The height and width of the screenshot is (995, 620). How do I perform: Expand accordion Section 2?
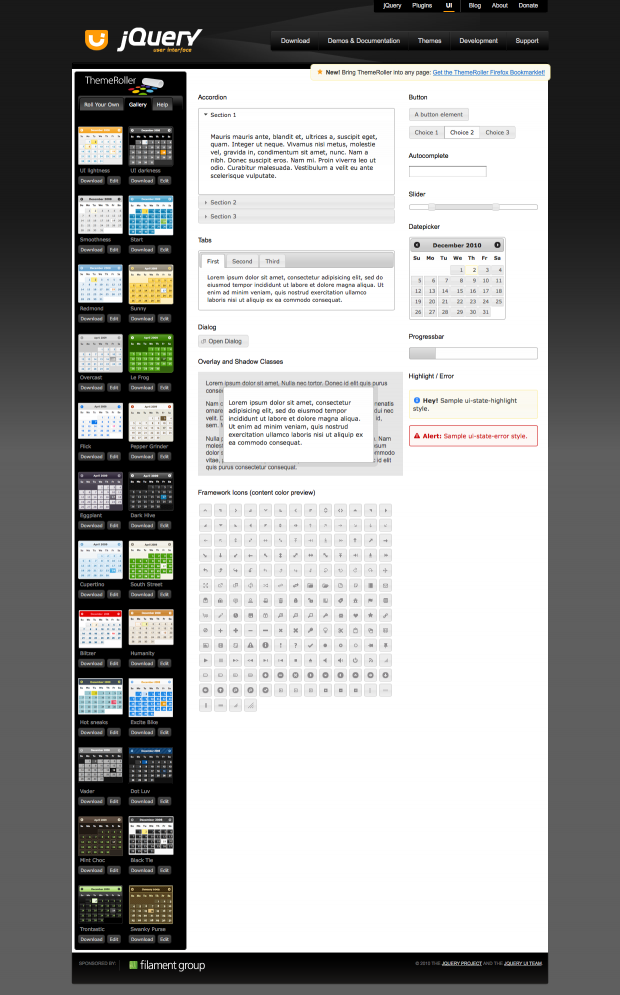(296, 202)
